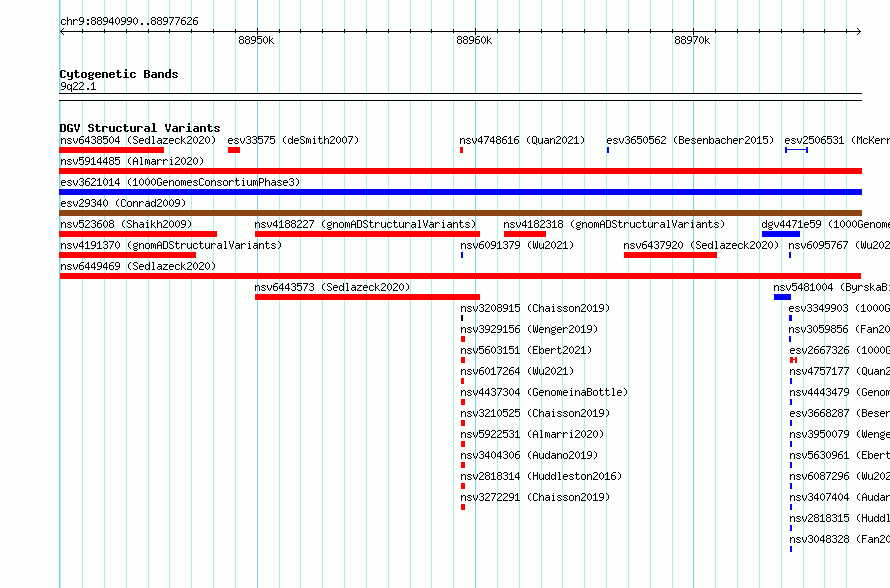Image resolution: width=890 pixels, height=588 pixels.
Task: Select the blue bar under dgv4471e59
Action: pos(781,234)
